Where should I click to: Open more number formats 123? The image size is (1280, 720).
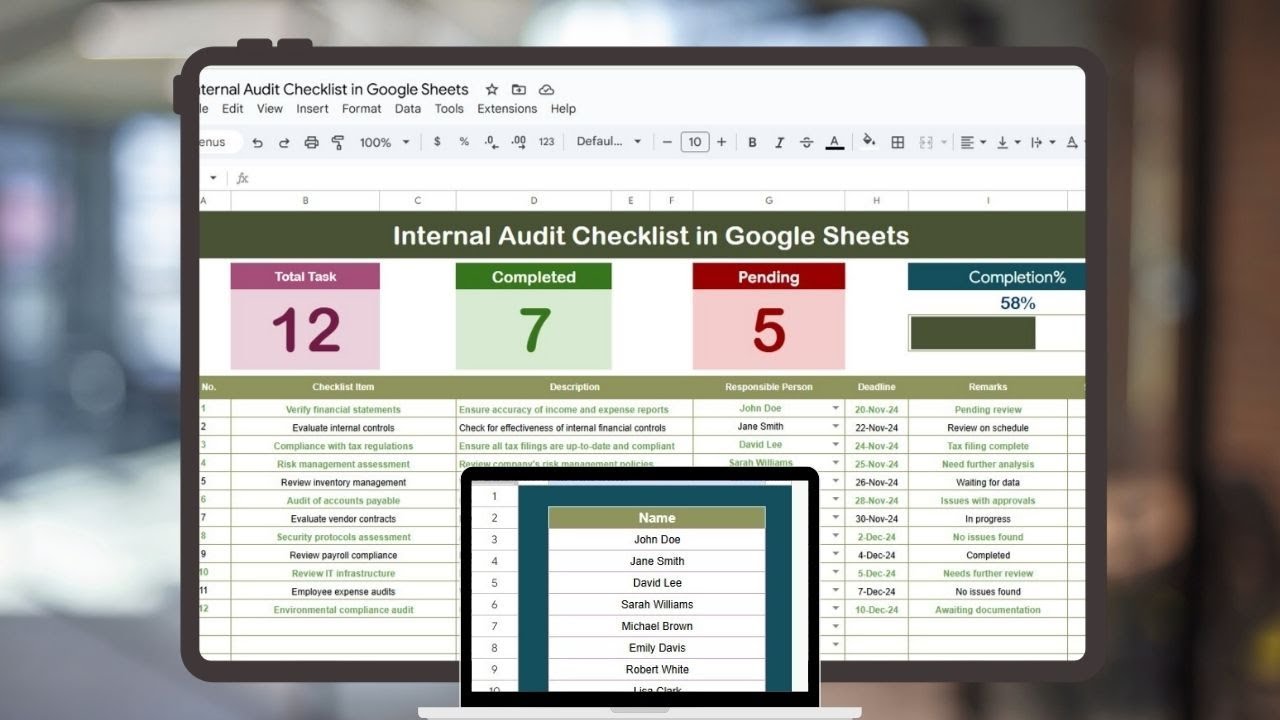coord(546,142)
